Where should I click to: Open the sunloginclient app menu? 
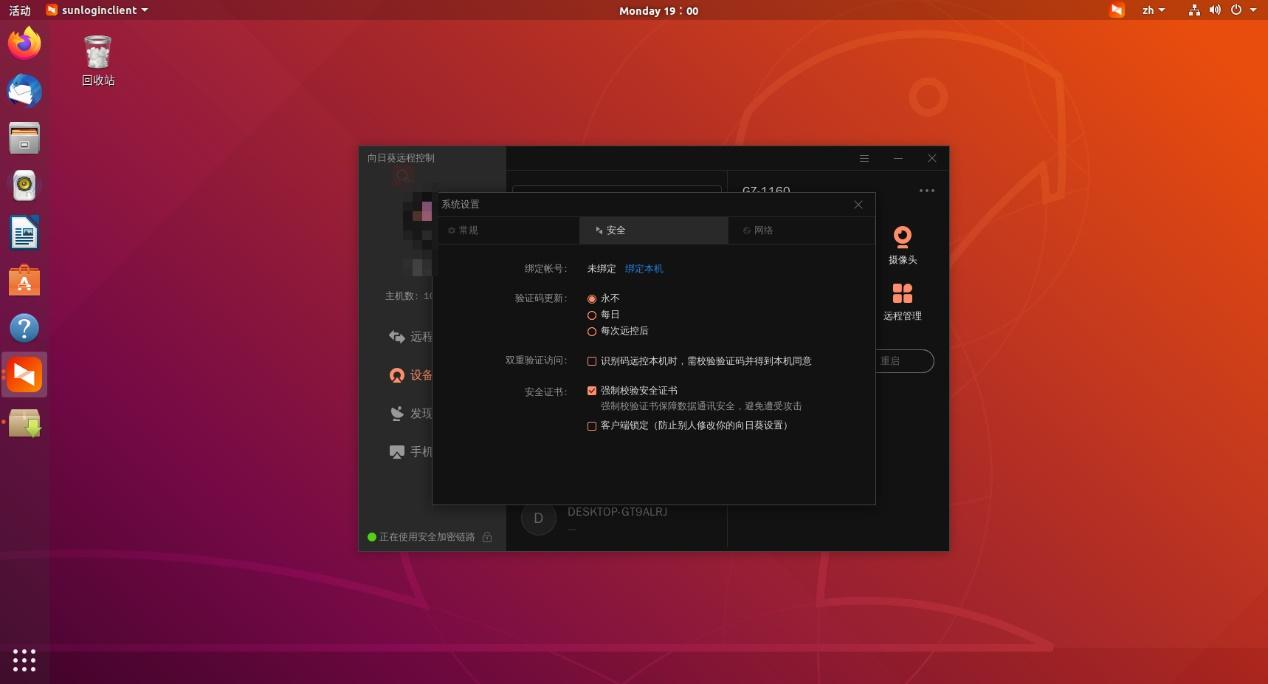[97, 10]
